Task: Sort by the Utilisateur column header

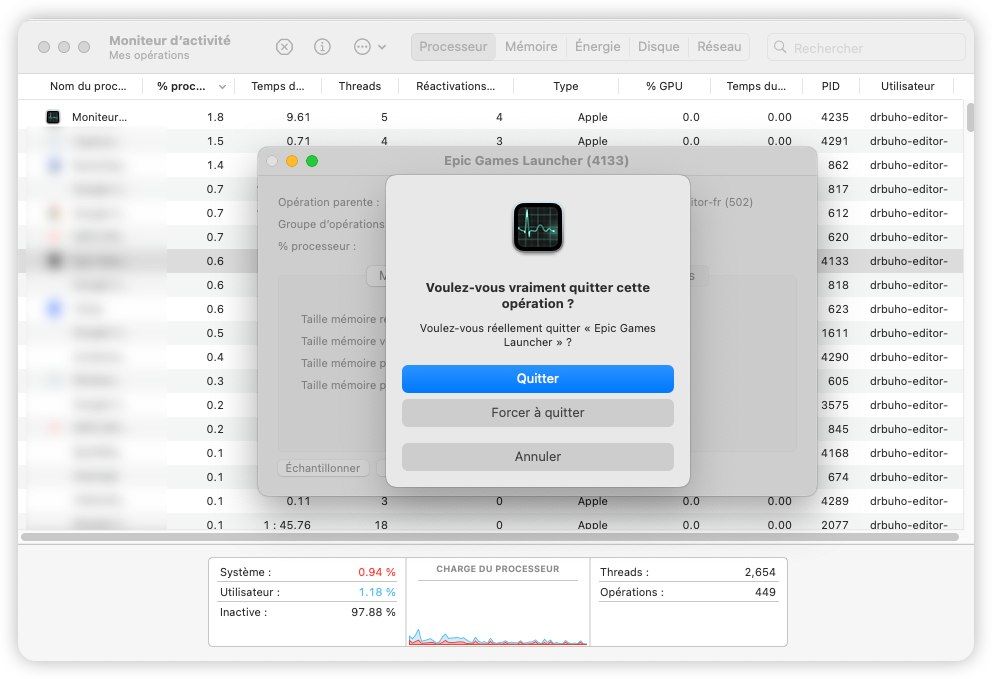Action: pos(907,86)
